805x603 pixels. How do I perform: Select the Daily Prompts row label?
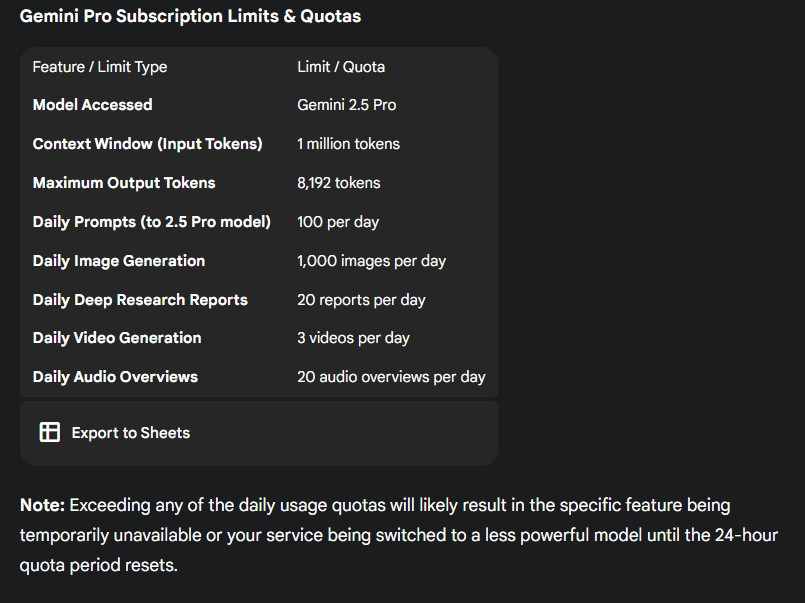pyautogui.click(x=152, y=222)
